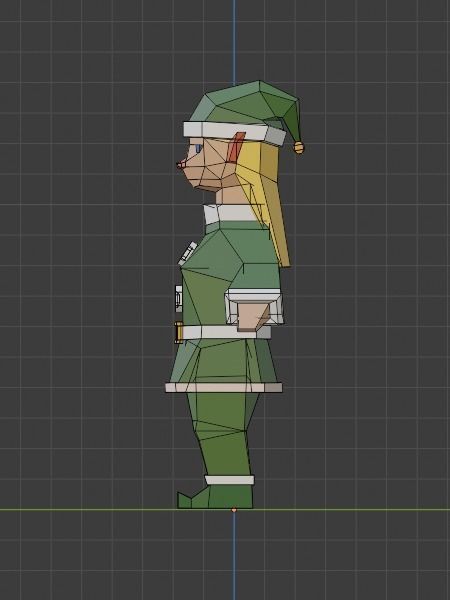Select the white hat brim band
Viewport: 450px width, 600px height.
pyautogui.click(x=234, y=132)
